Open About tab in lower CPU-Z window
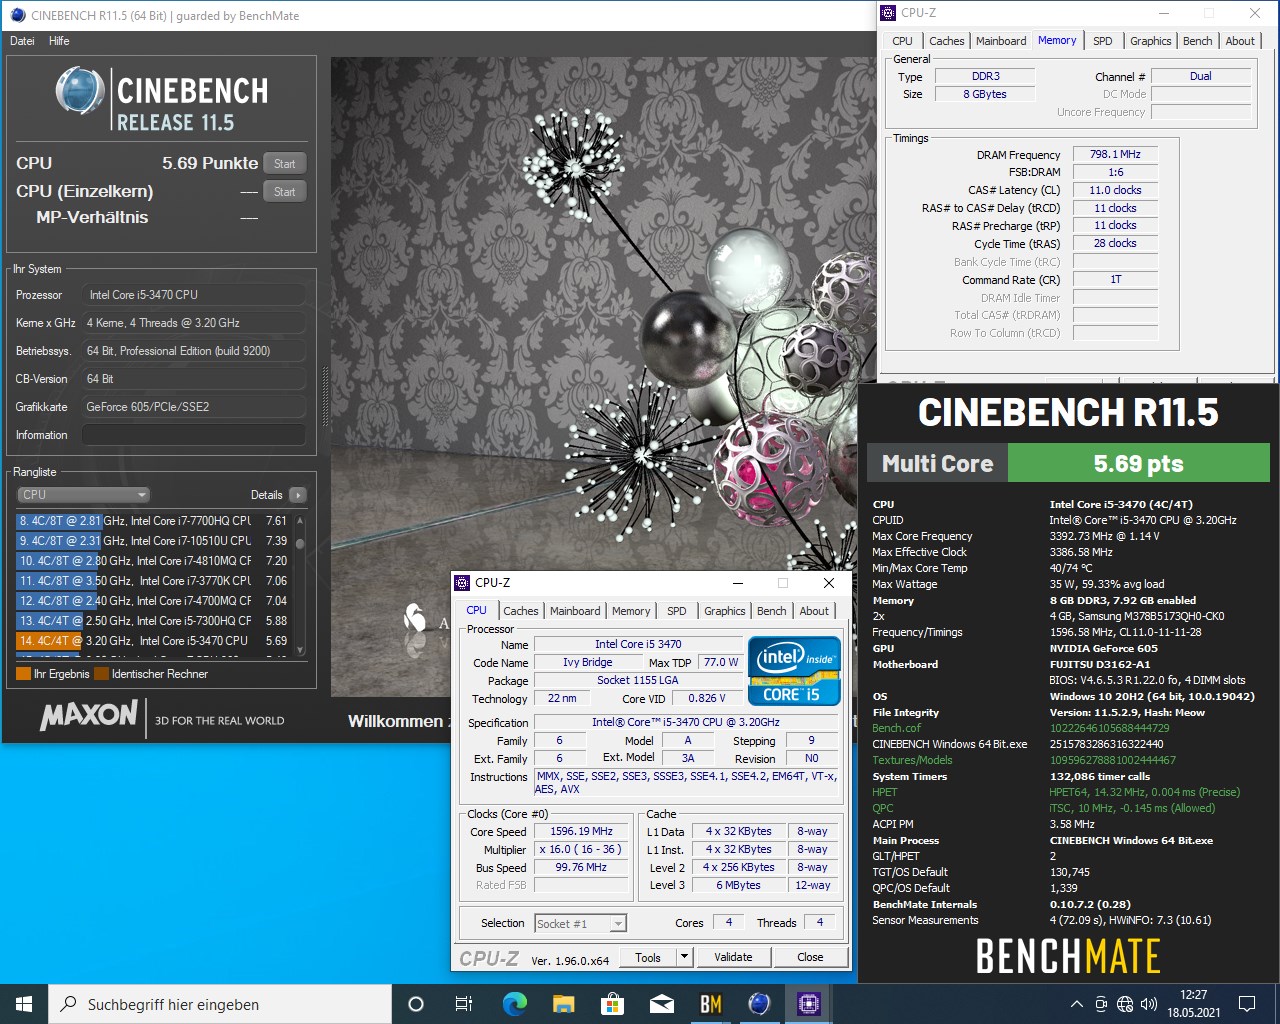 point(814,611)
